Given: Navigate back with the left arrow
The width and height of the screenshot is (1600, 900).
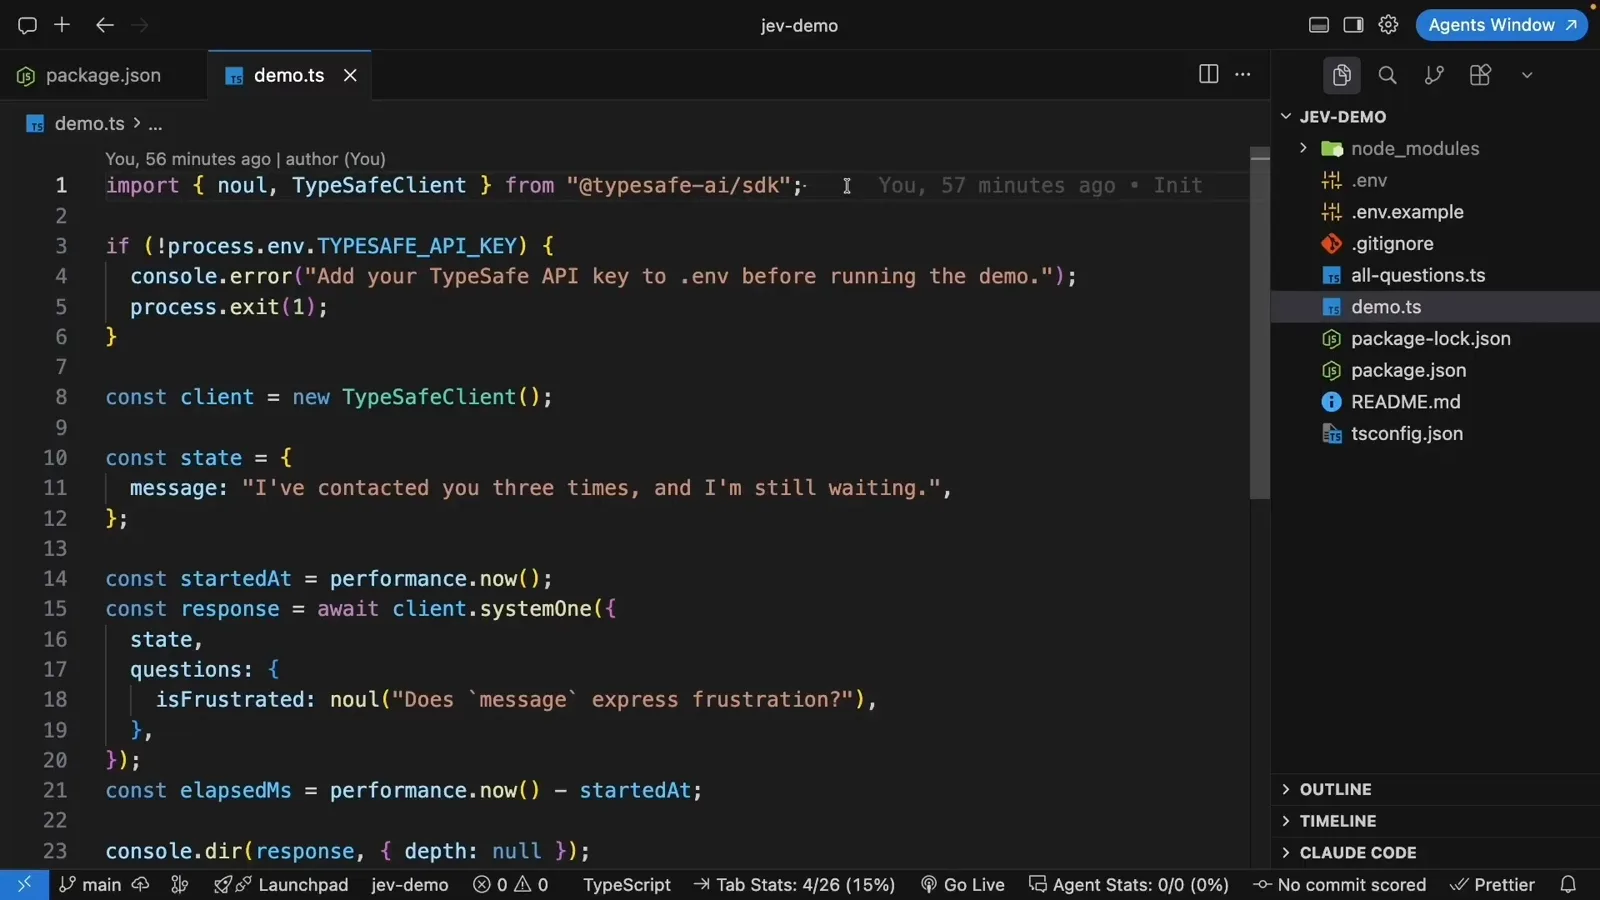Looking at the screenshot, I should point(104,25).
